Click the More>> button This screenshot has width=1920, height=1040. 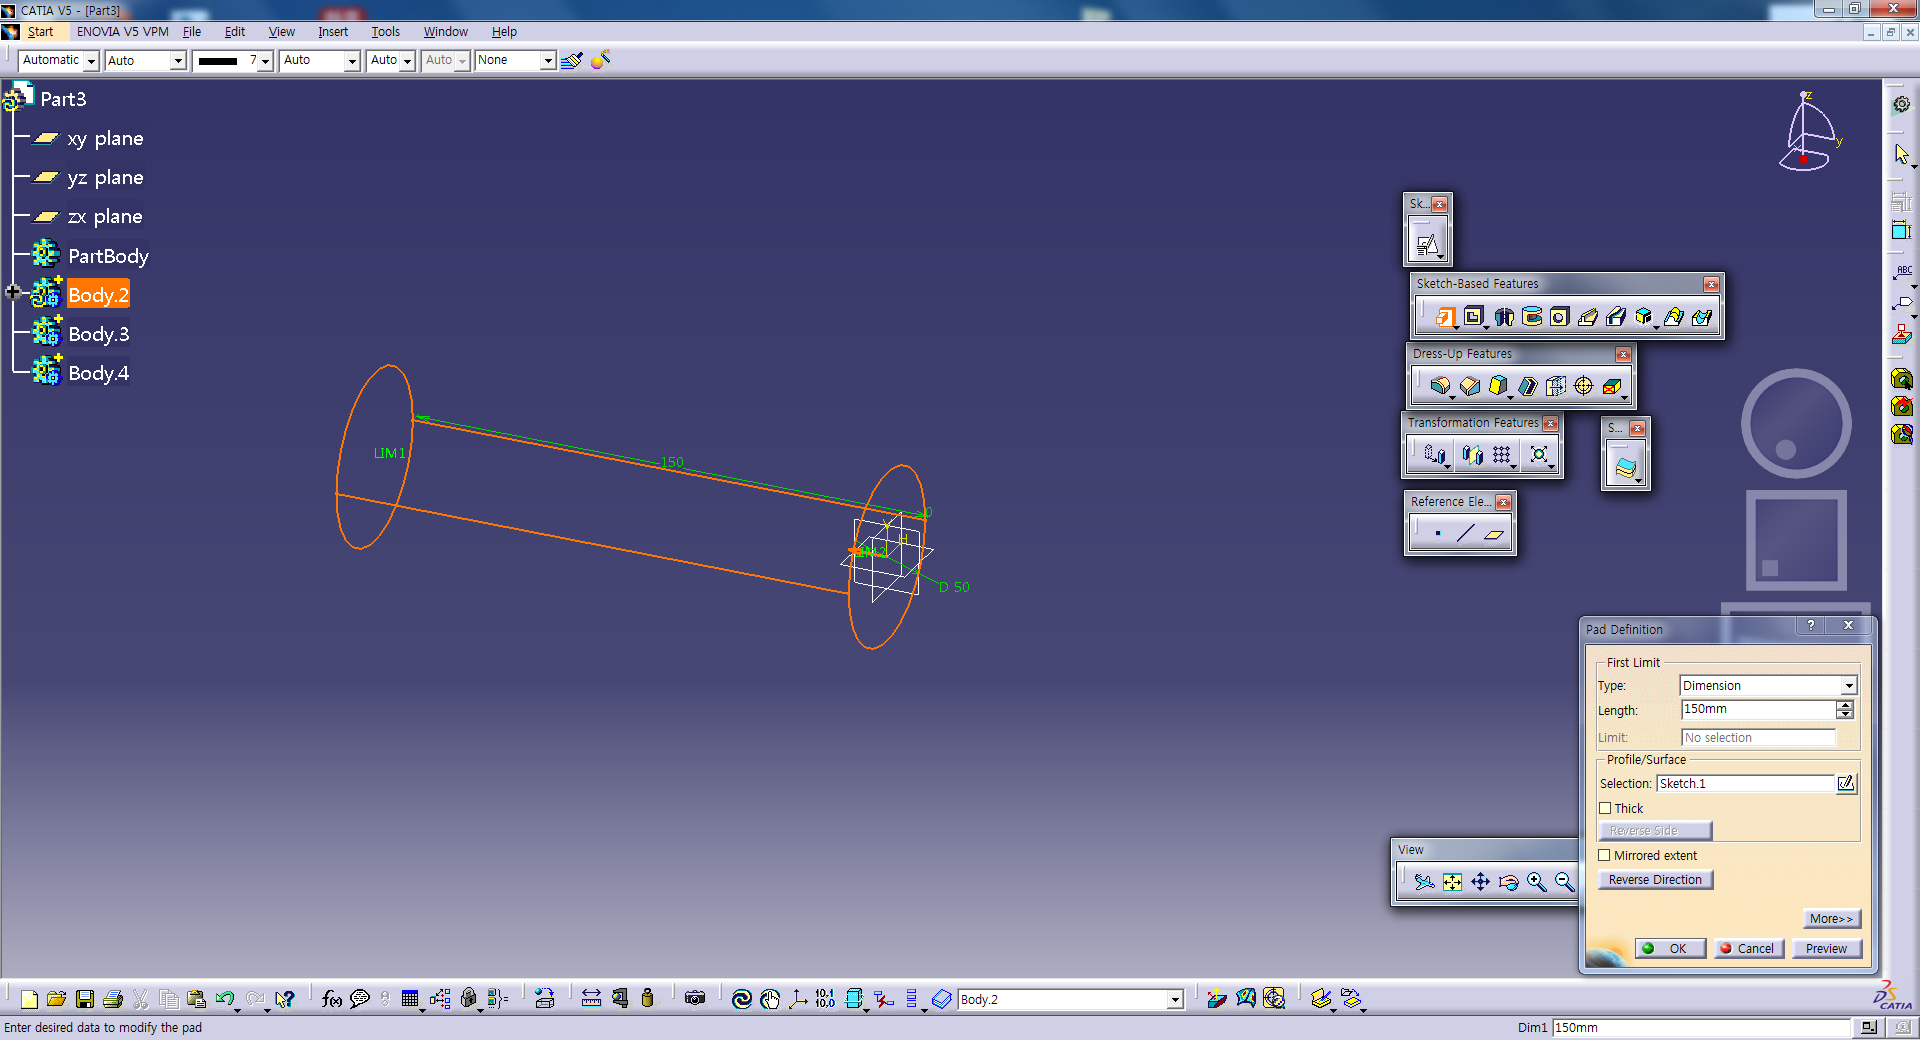click(x=1832, y=918)
